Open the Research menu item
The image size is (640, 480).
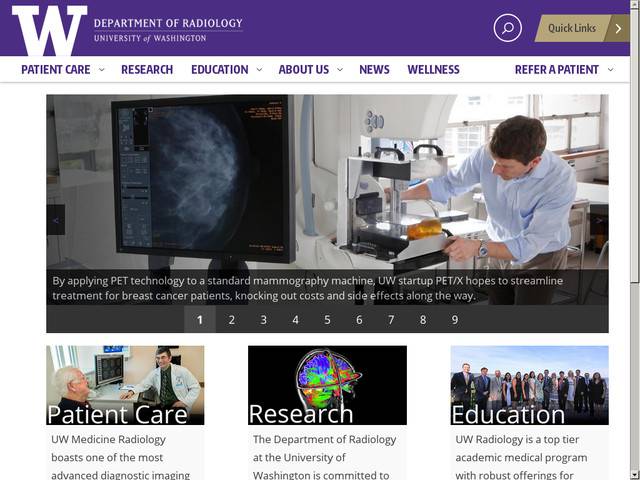(x=147, y=69)
